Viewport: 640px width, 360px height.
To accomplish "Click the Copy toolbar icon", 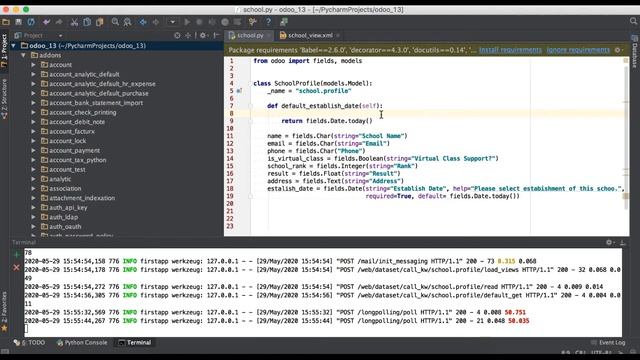I will pos(87,22).
